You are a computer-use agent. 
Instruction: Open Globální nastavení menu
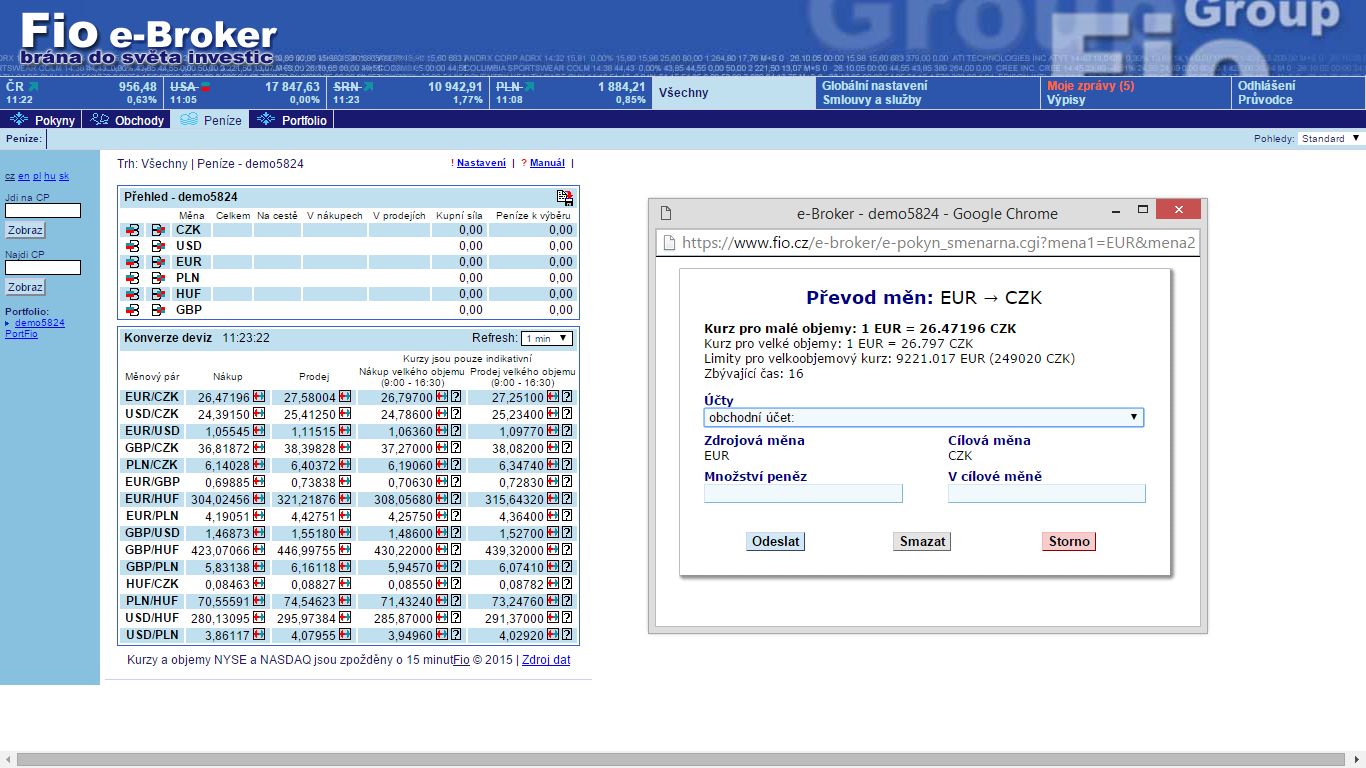tap(874, 86)
